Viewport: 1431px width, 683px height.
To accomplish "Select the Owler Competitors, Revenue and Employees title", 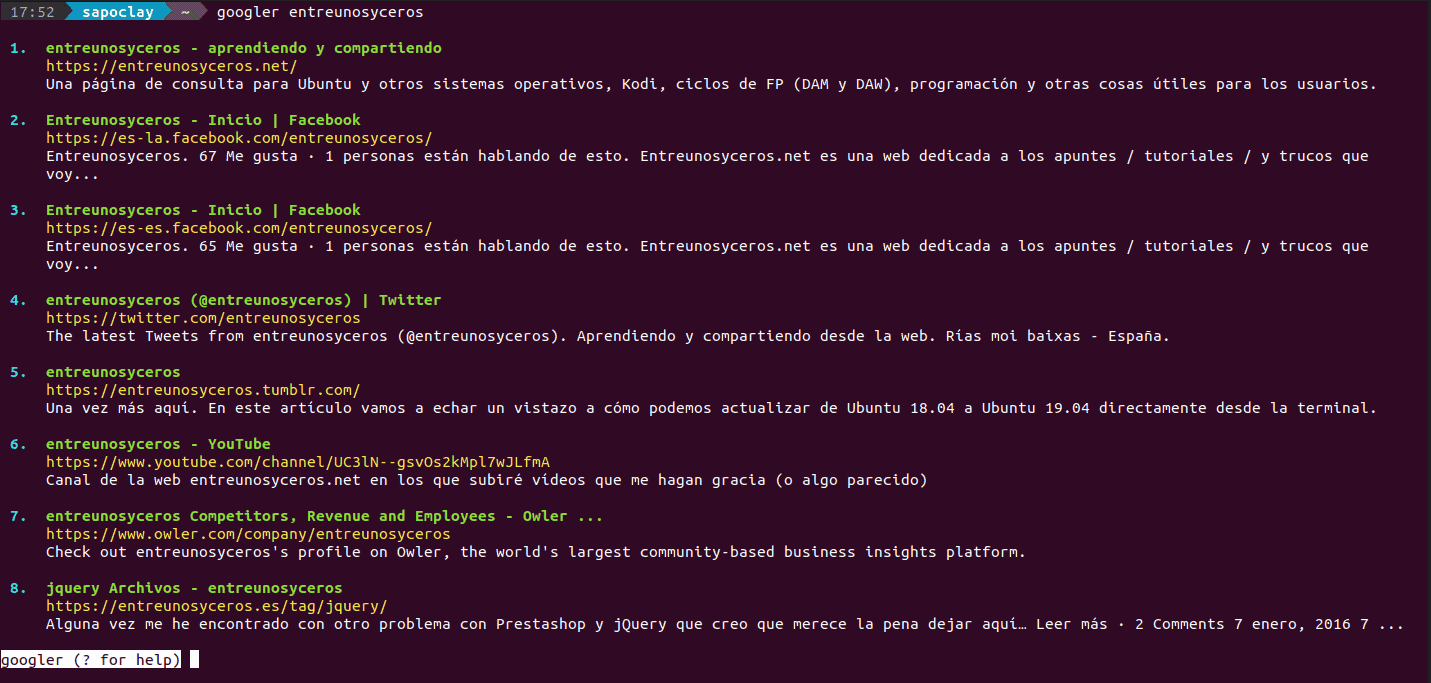I will (324, 516).
